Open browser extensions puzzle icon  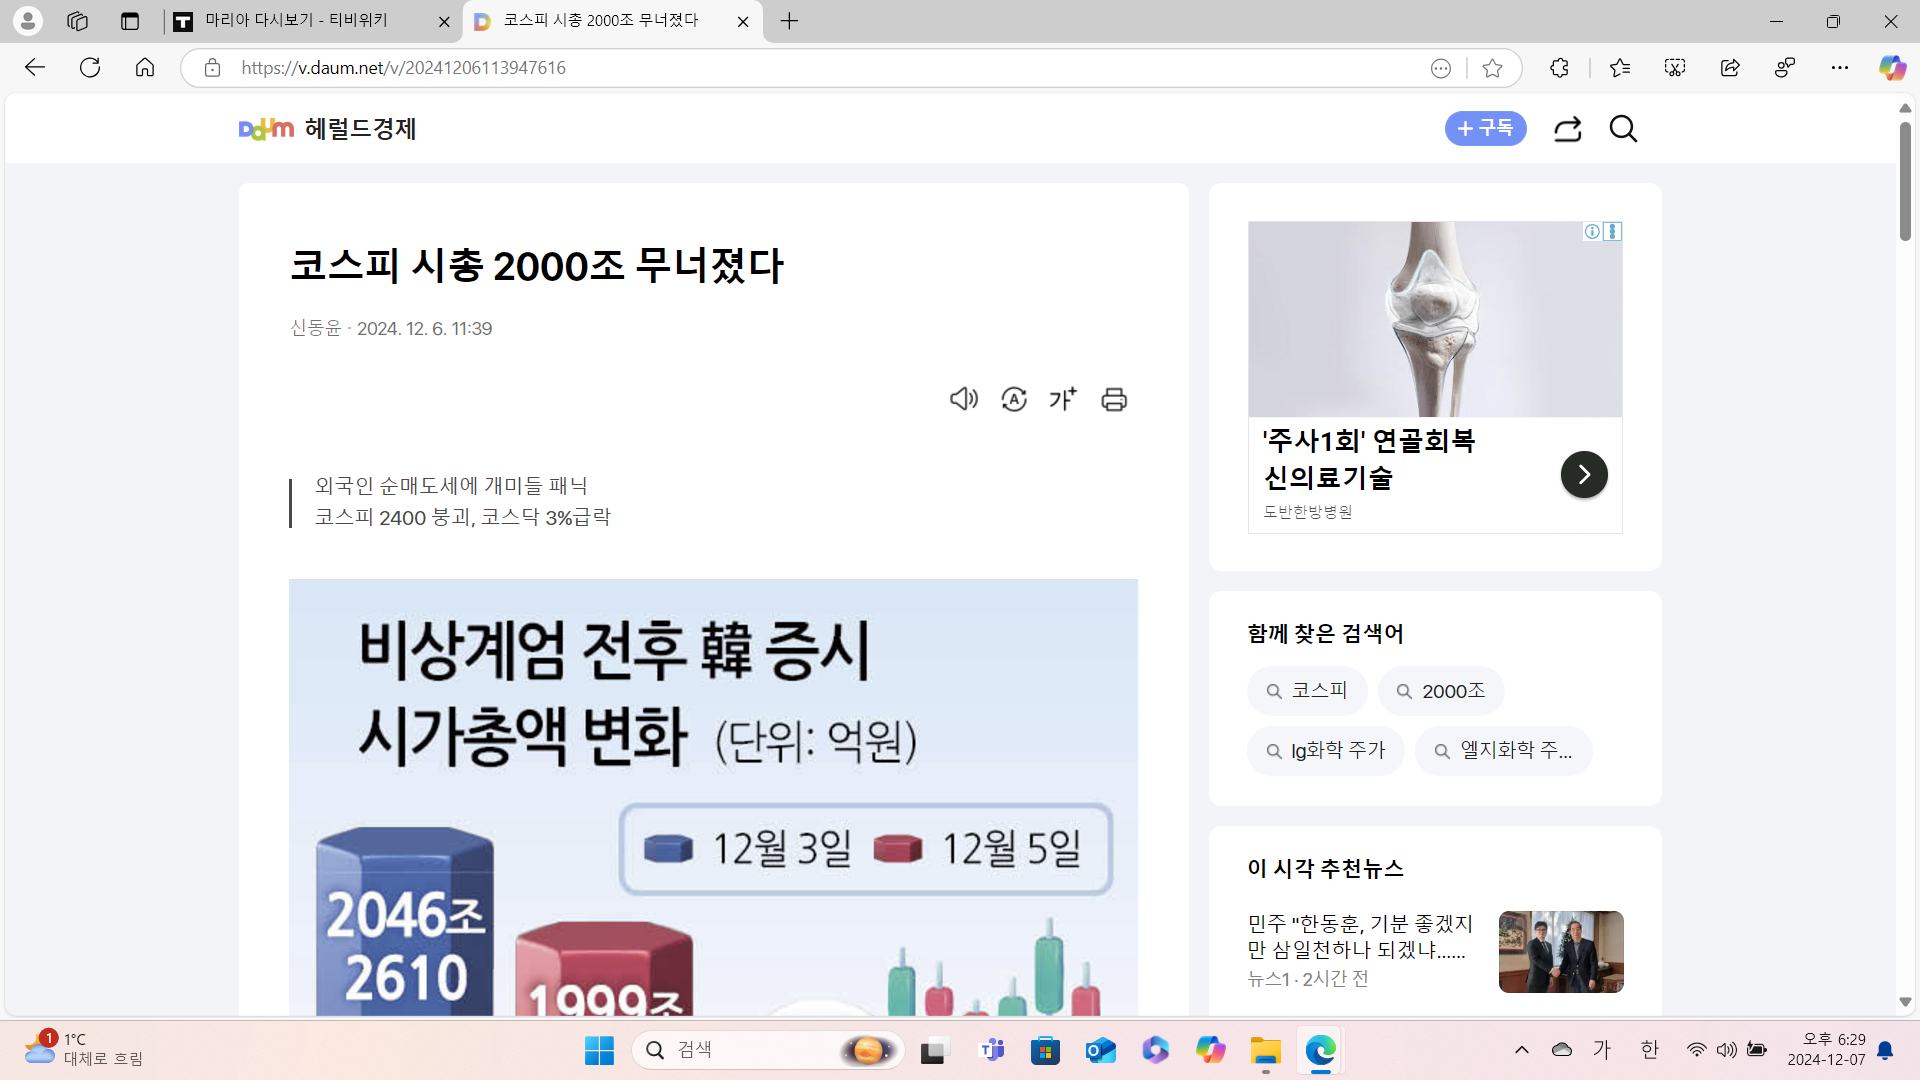1559,68
